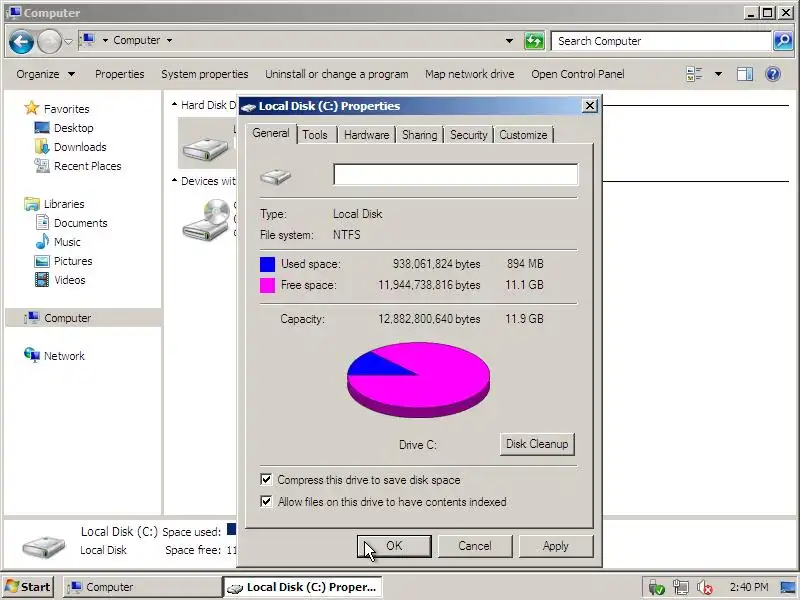Click the Favorites star icon

tap(32, 108)
